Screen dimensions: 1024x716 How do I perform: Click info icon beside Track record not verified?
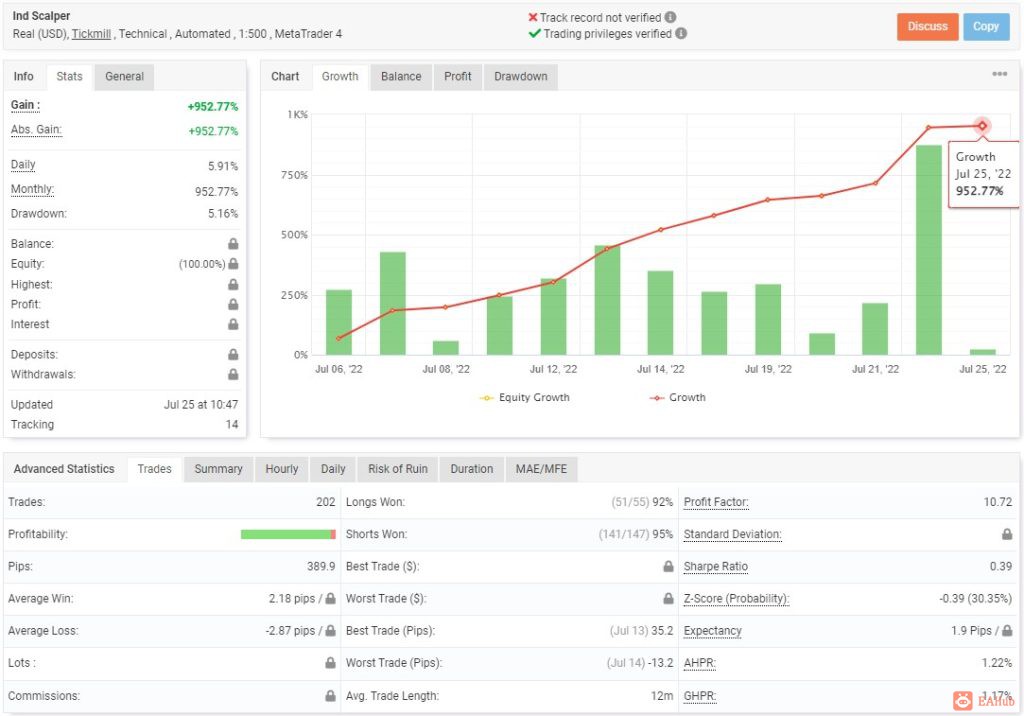(x=670, y=18)
